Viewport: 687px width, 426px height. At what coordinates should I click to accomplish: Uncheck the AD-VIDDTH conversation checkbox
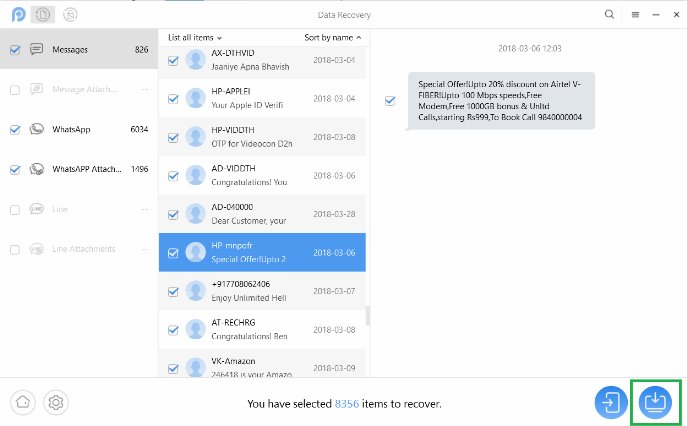tap(173, 176)
